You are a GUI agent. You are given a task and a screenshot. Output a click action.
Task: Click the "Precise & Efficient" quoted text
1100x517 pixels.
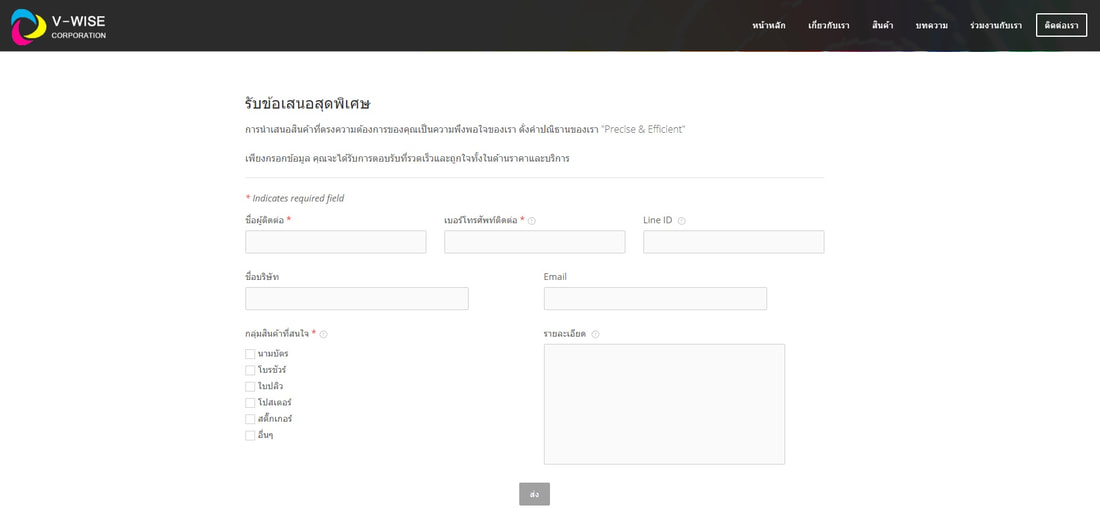pos(643,130)
